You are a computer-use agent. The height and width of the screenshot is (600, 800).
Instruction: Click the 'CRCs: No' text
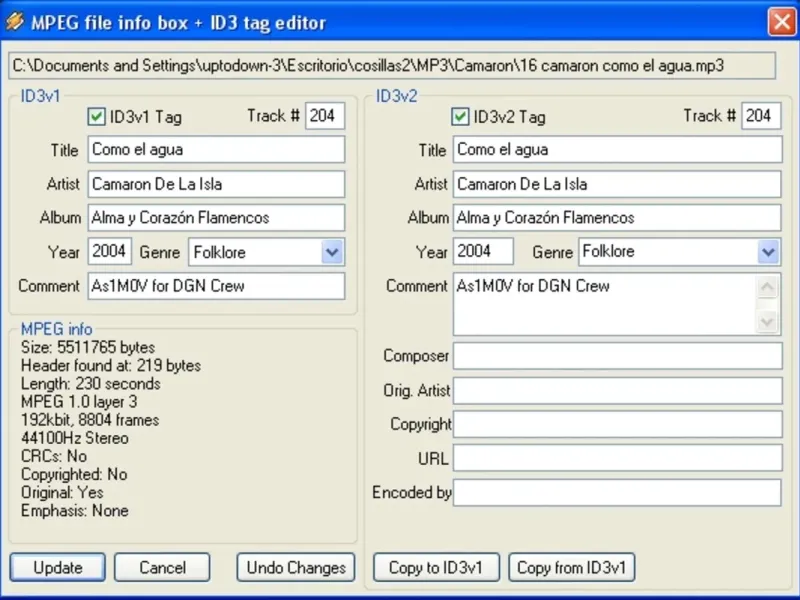tap(54, 456)
